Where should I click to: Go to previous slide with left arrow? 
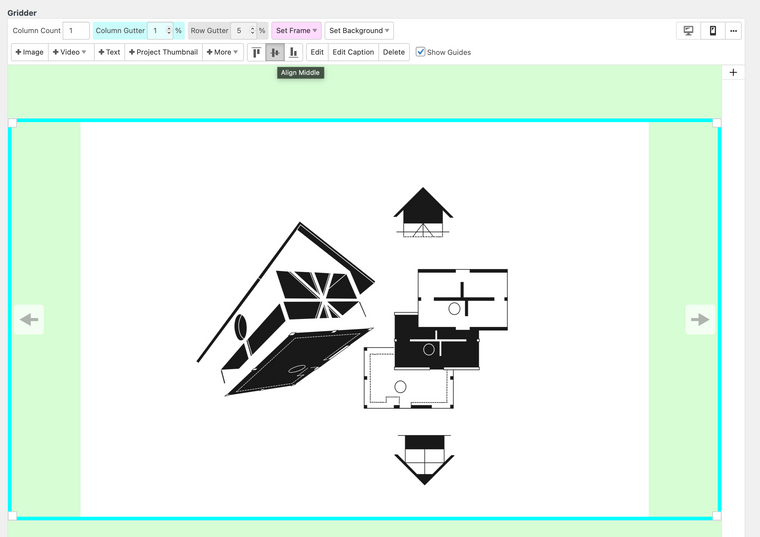click(29, 320)
